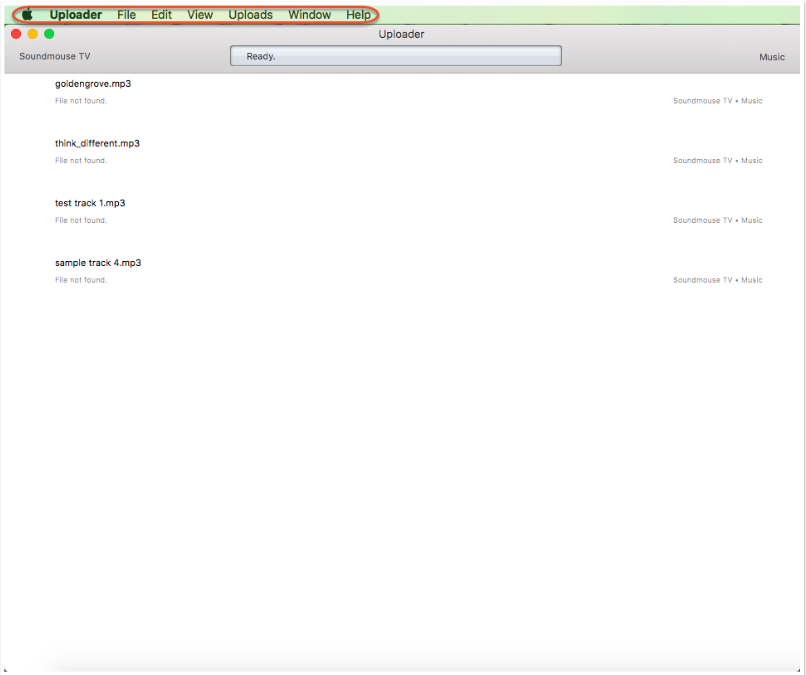Click File not found under goldengrove.mp3
806x675 pixels.
coord(81,101)
